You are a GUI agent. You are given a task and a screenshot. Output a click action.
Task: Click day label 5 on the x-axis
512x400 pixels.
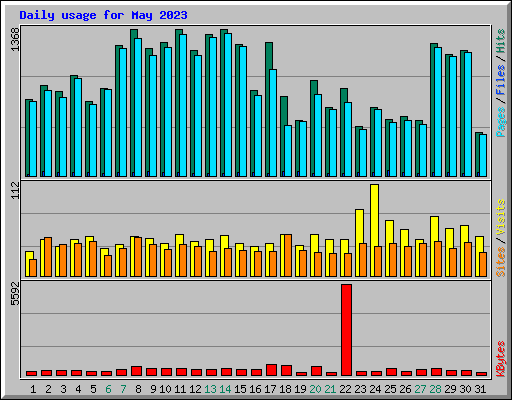pos(93,389)
